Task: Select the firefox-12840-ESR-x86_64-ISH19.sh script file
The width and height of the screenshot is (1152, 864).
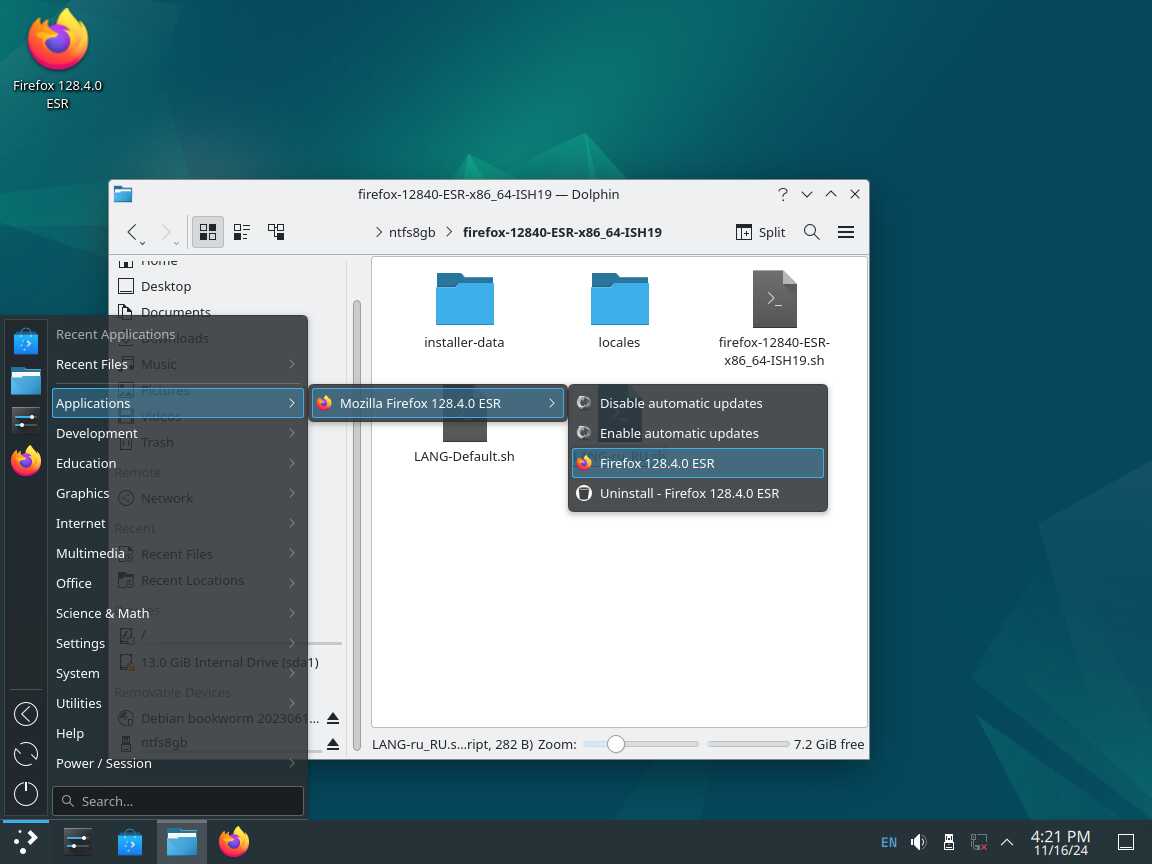Action: click(774, 300)
